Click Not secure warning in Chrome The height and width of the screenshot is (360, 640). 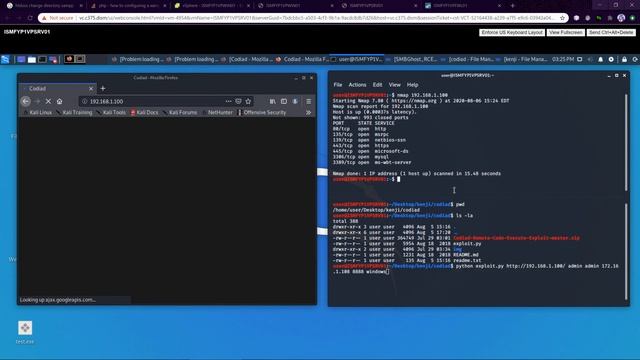pos(57,18)
